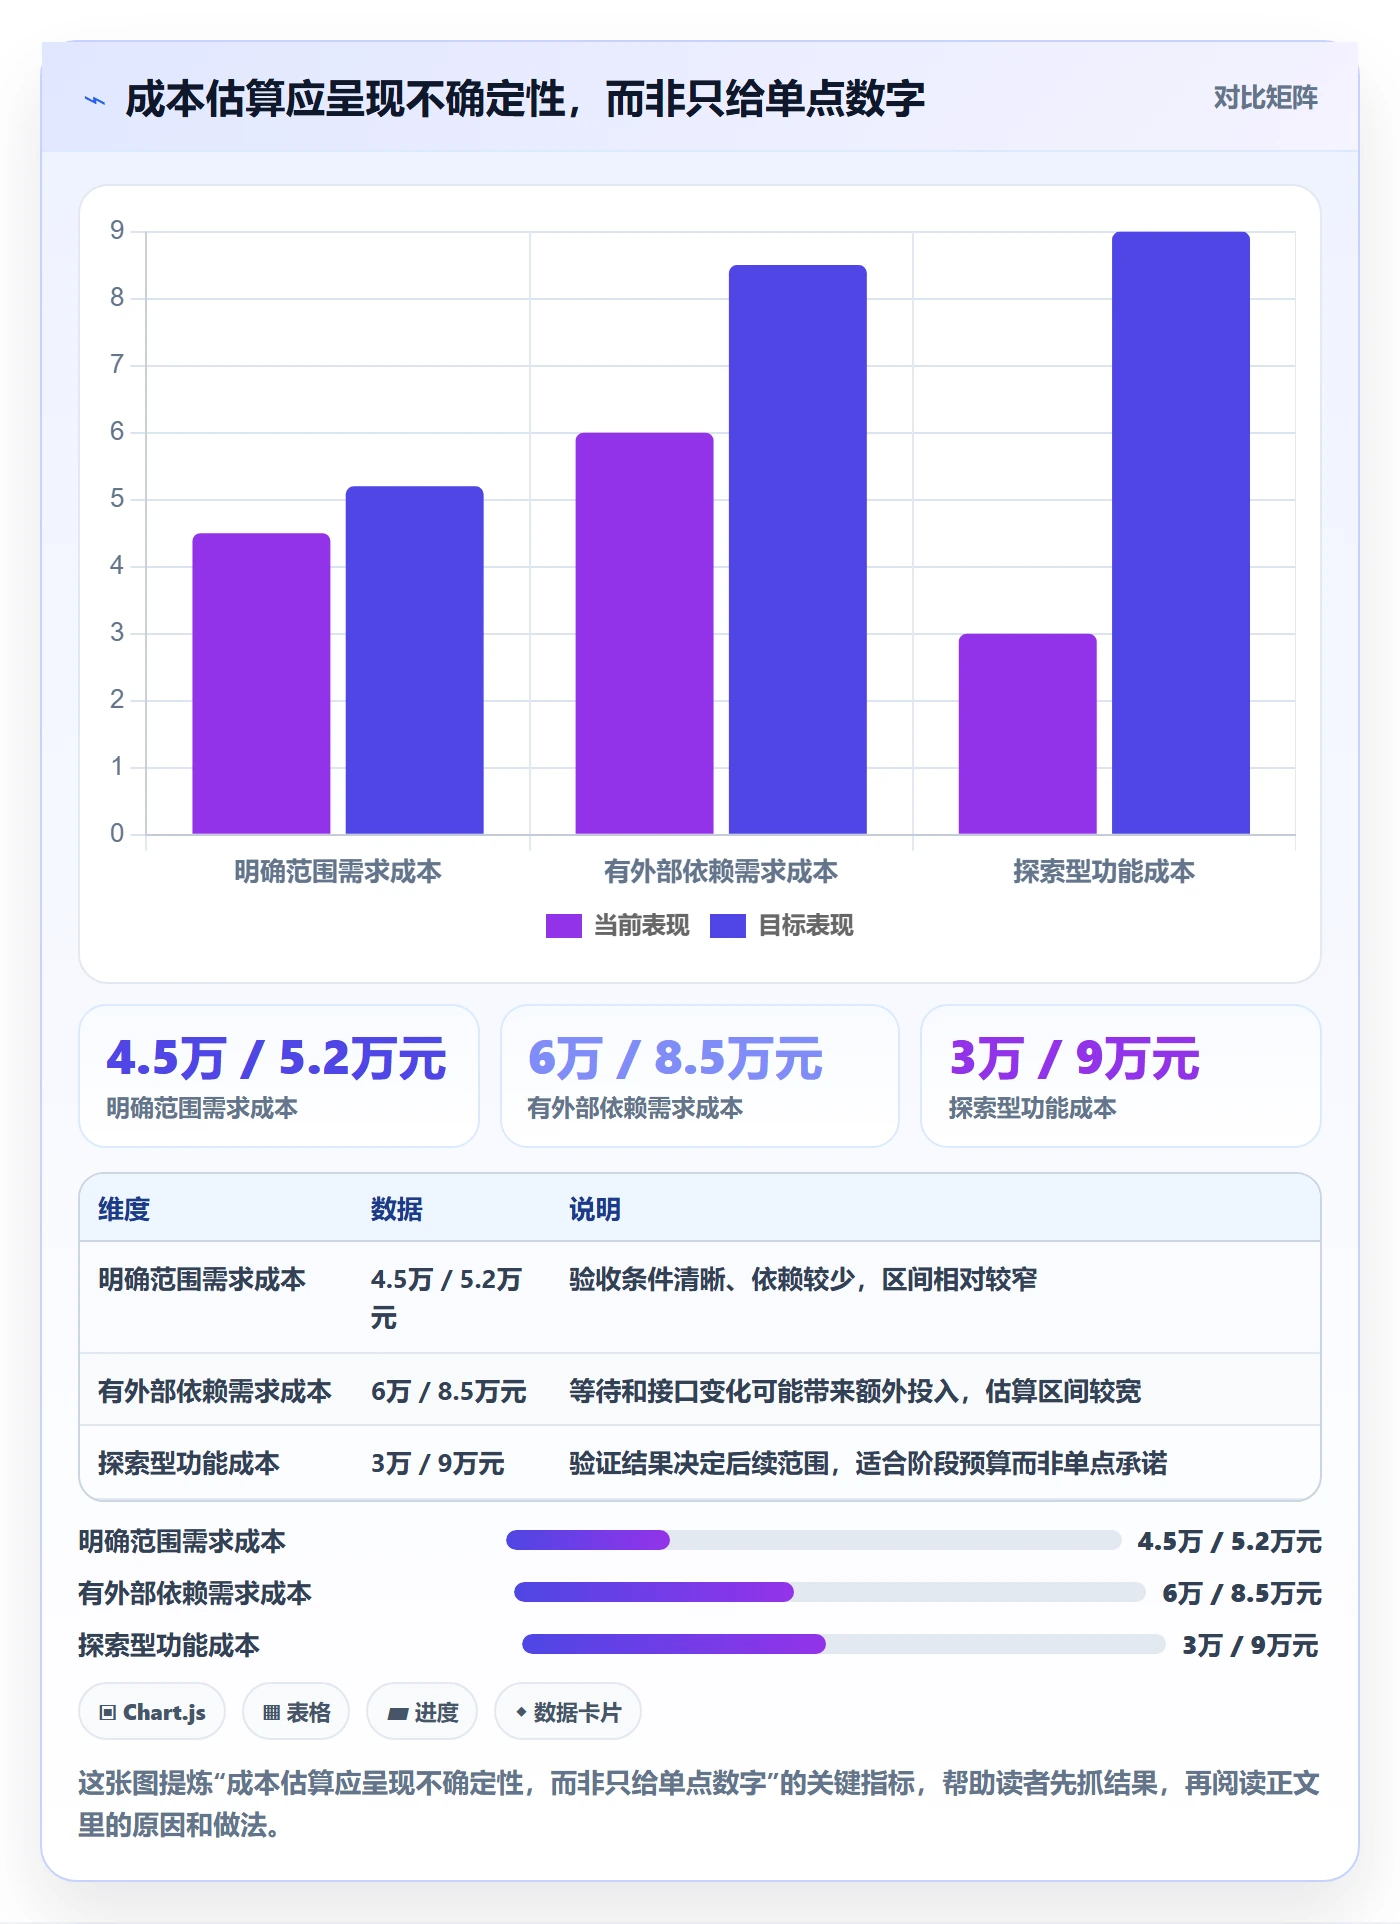The width and height of the screenshot is (1400, 1924).
Task: Click progress bar for 有外部依赖需求成本
Action: click(829, 1592)
